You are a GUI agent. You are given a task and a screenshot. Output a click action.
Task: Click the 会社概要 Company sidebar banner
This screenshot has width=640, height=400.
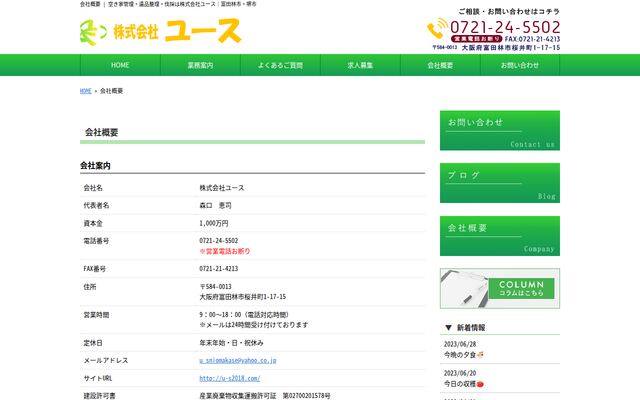tap(500, 236)
